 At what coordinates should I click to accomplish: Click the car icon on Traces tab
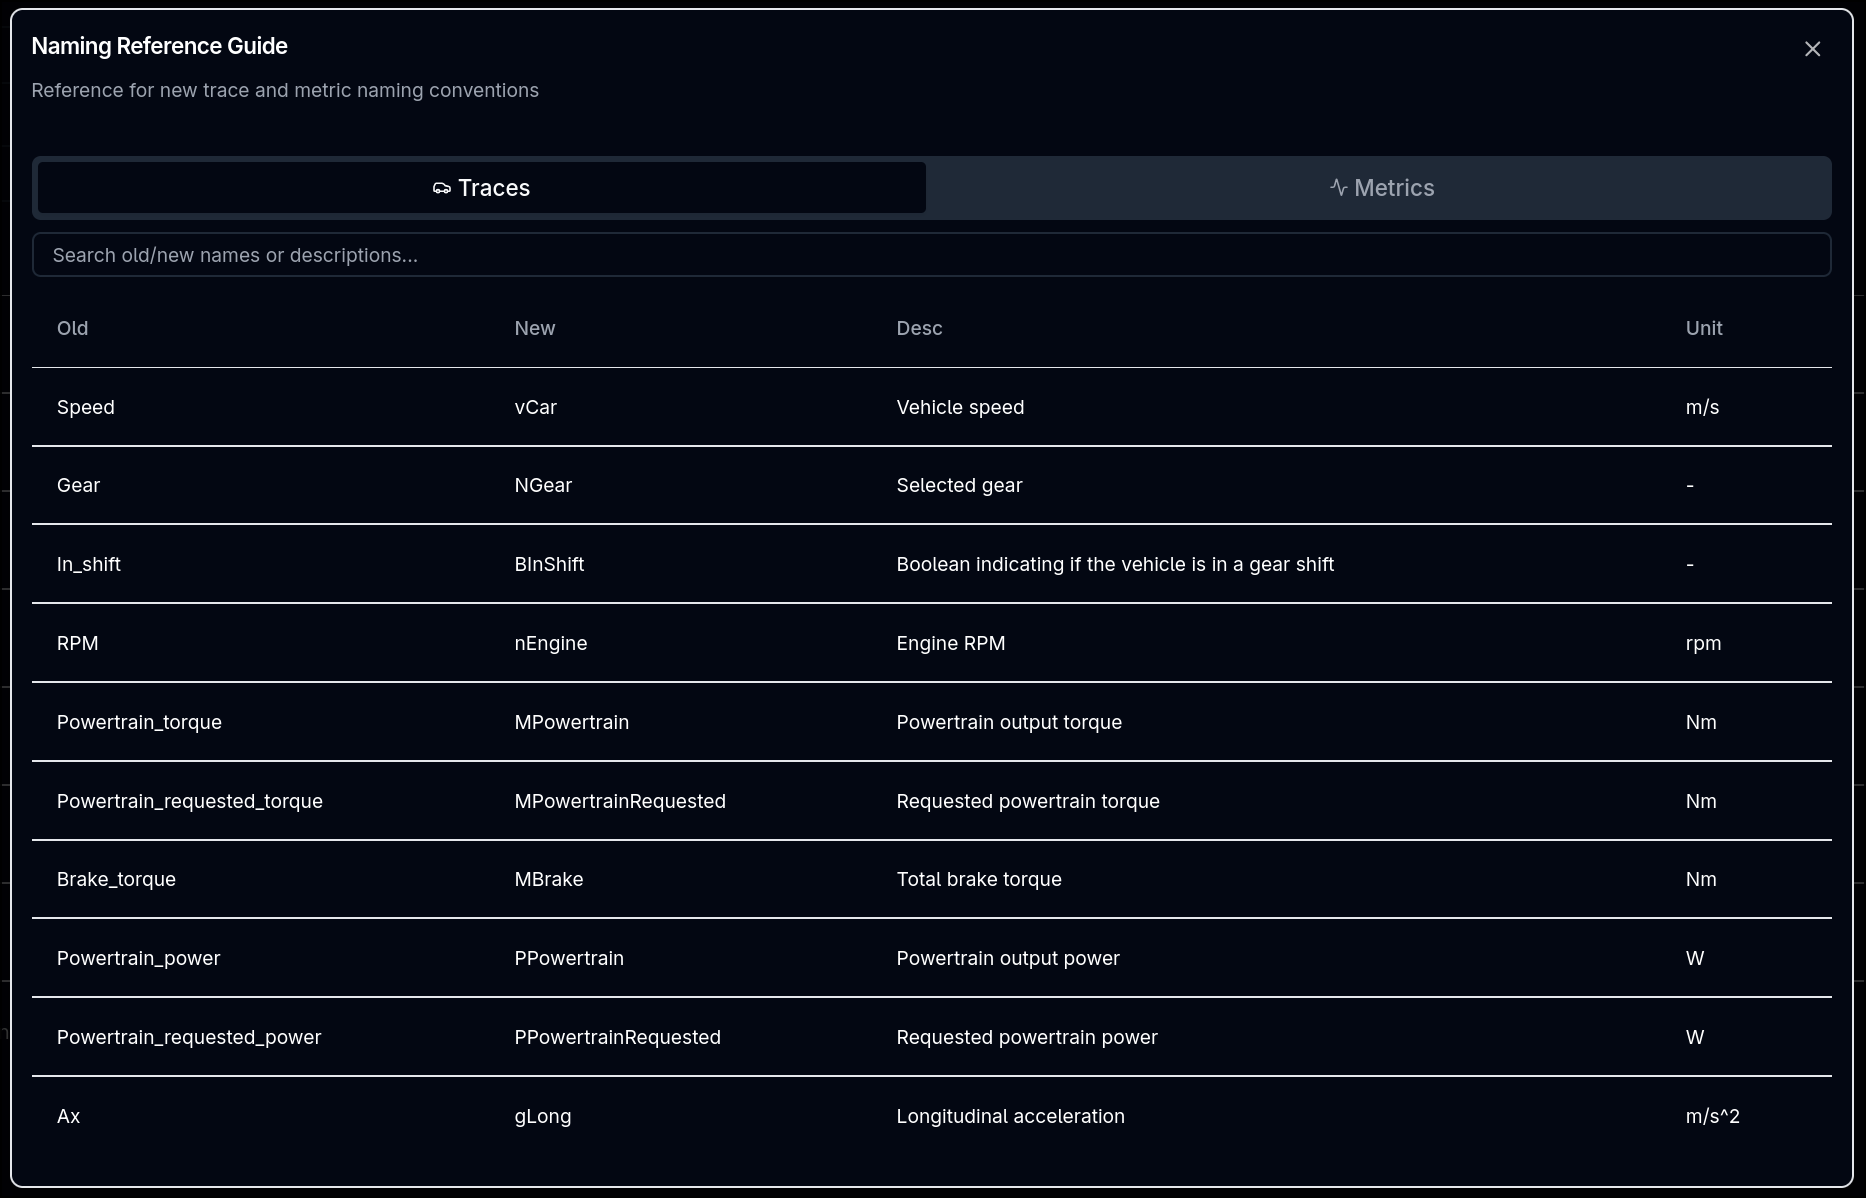point(441,189)
